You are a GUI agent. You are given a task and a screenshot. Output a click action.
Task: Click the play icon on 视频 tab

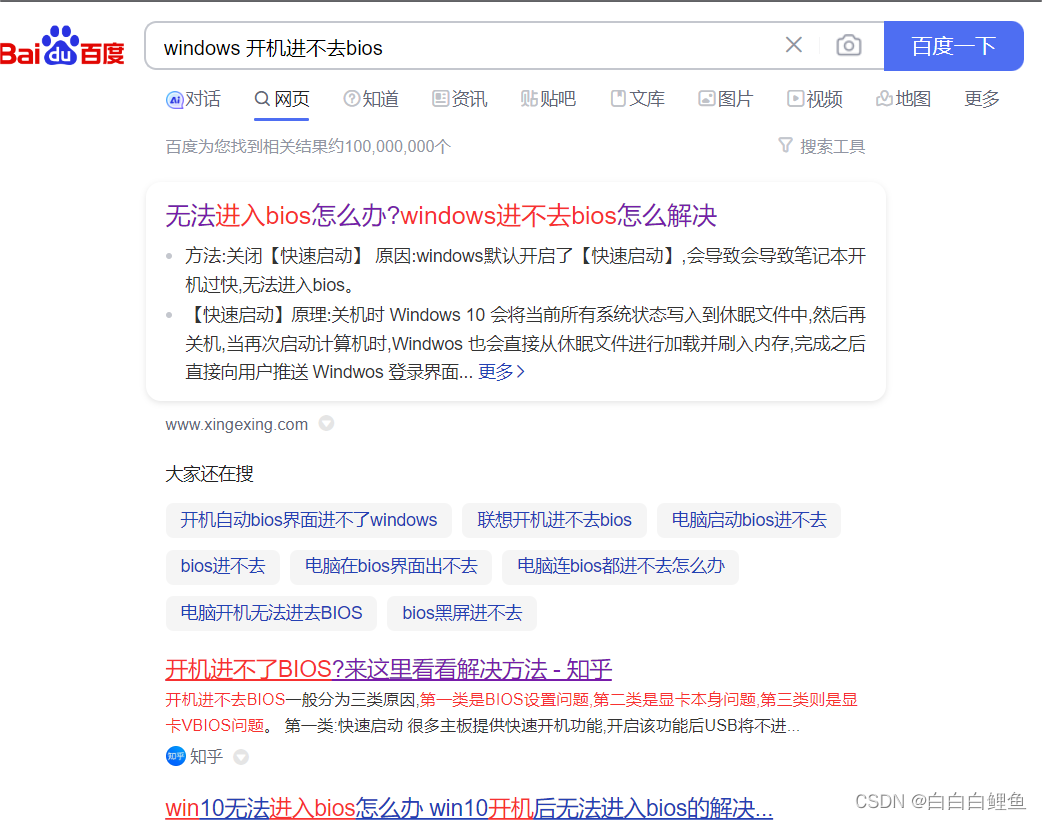(795, 98)
